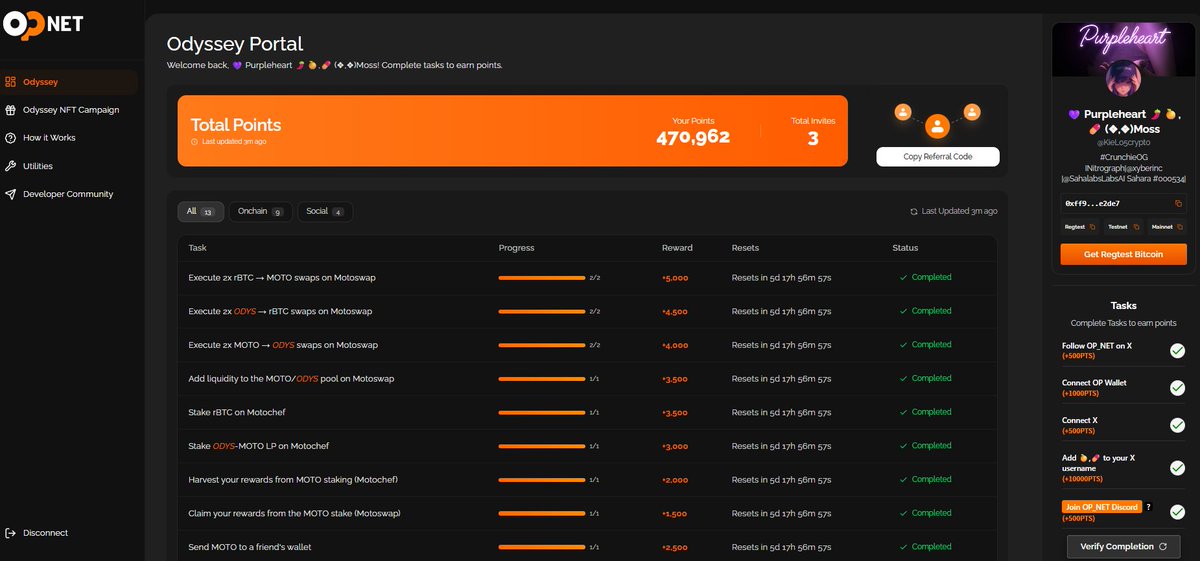This screenshot has width=1200, height=561.
Task: Click the How it Works question icon
Action: pos(10,138)
